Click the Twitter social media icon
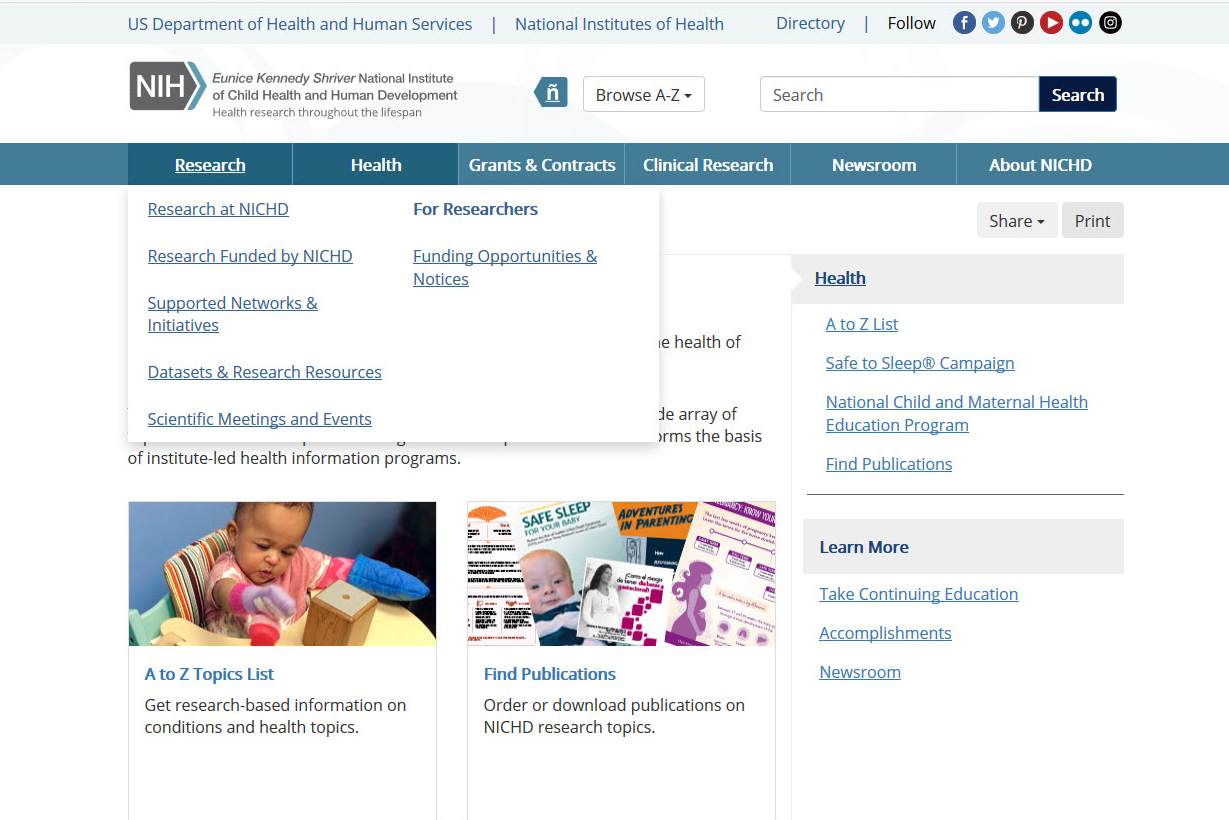The width and height of the screenshot is (1229, 820). 992,22
